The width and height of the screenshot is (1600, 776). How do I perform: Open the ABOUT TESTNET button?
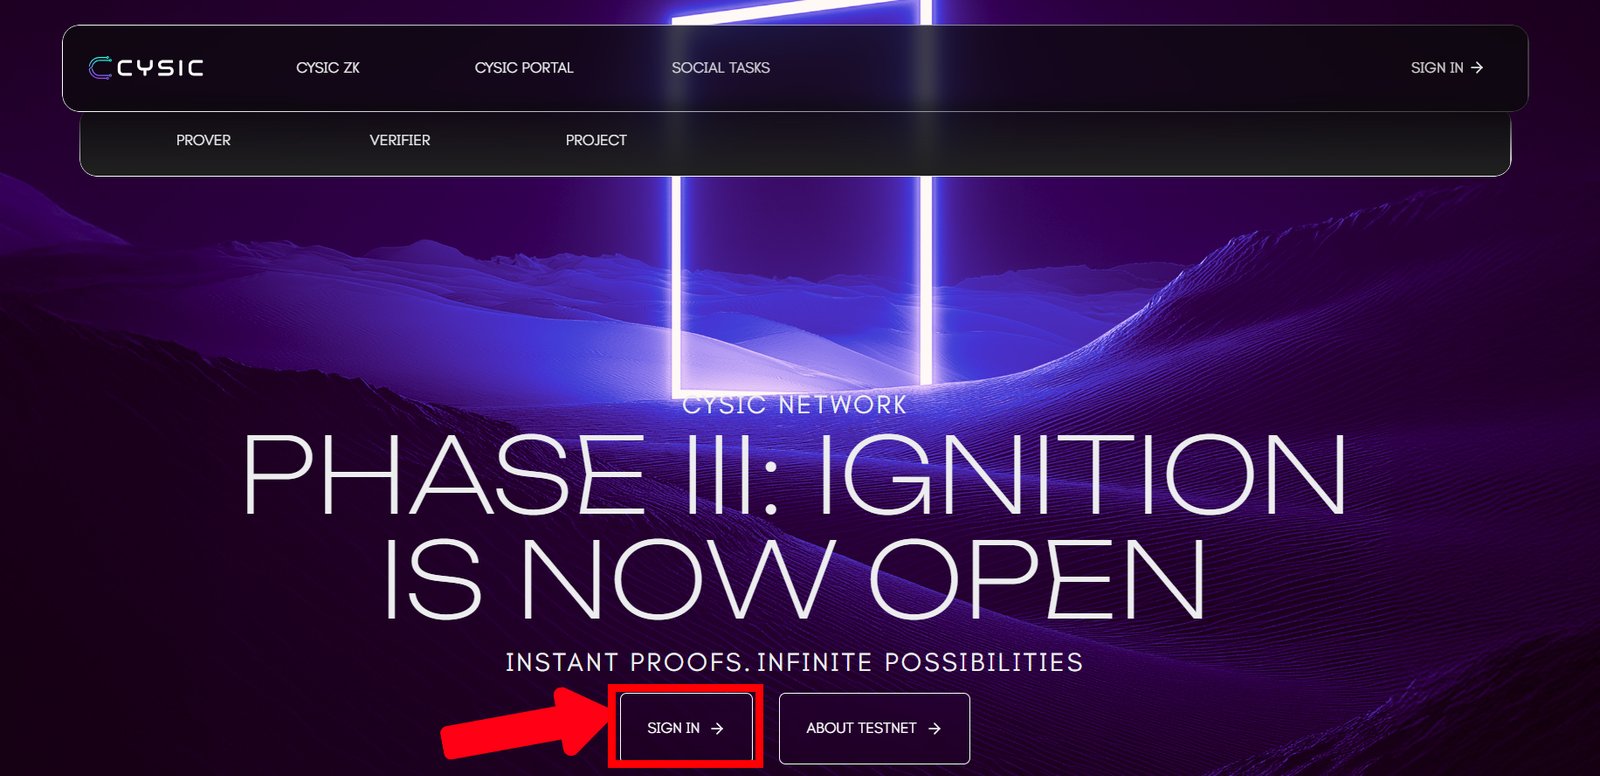[874, 728]
